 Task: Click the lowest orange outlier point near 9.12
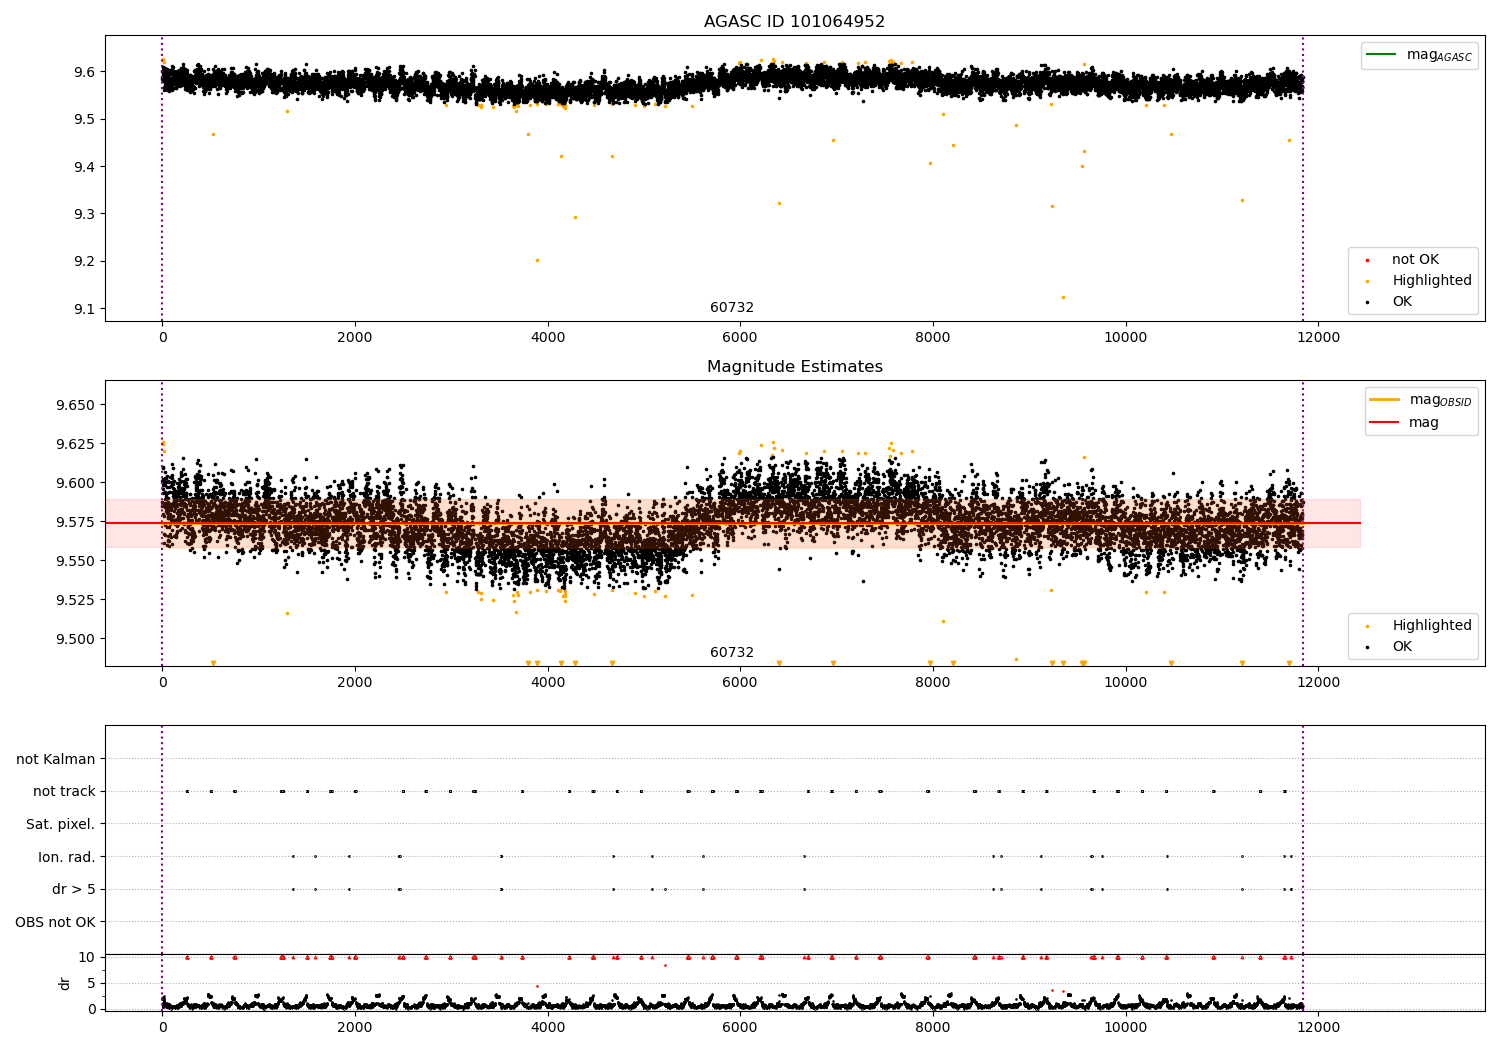[x=1063, y=297]
